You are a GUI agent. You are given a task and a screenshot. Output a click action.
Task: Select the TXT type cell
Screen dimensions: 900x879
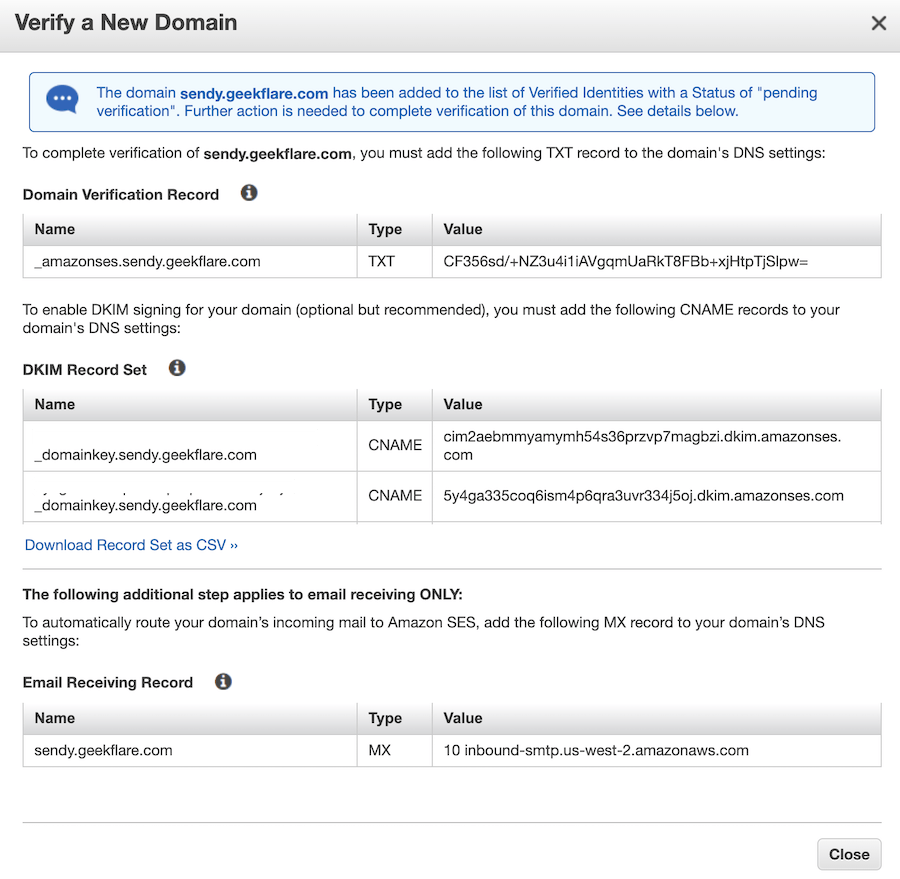382,261
